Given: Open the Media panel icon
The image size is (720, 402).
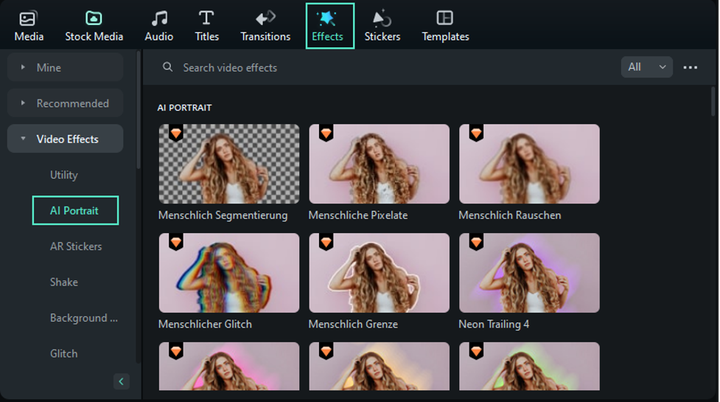Looking at the screenshot, I should click(x=29, y=25).
